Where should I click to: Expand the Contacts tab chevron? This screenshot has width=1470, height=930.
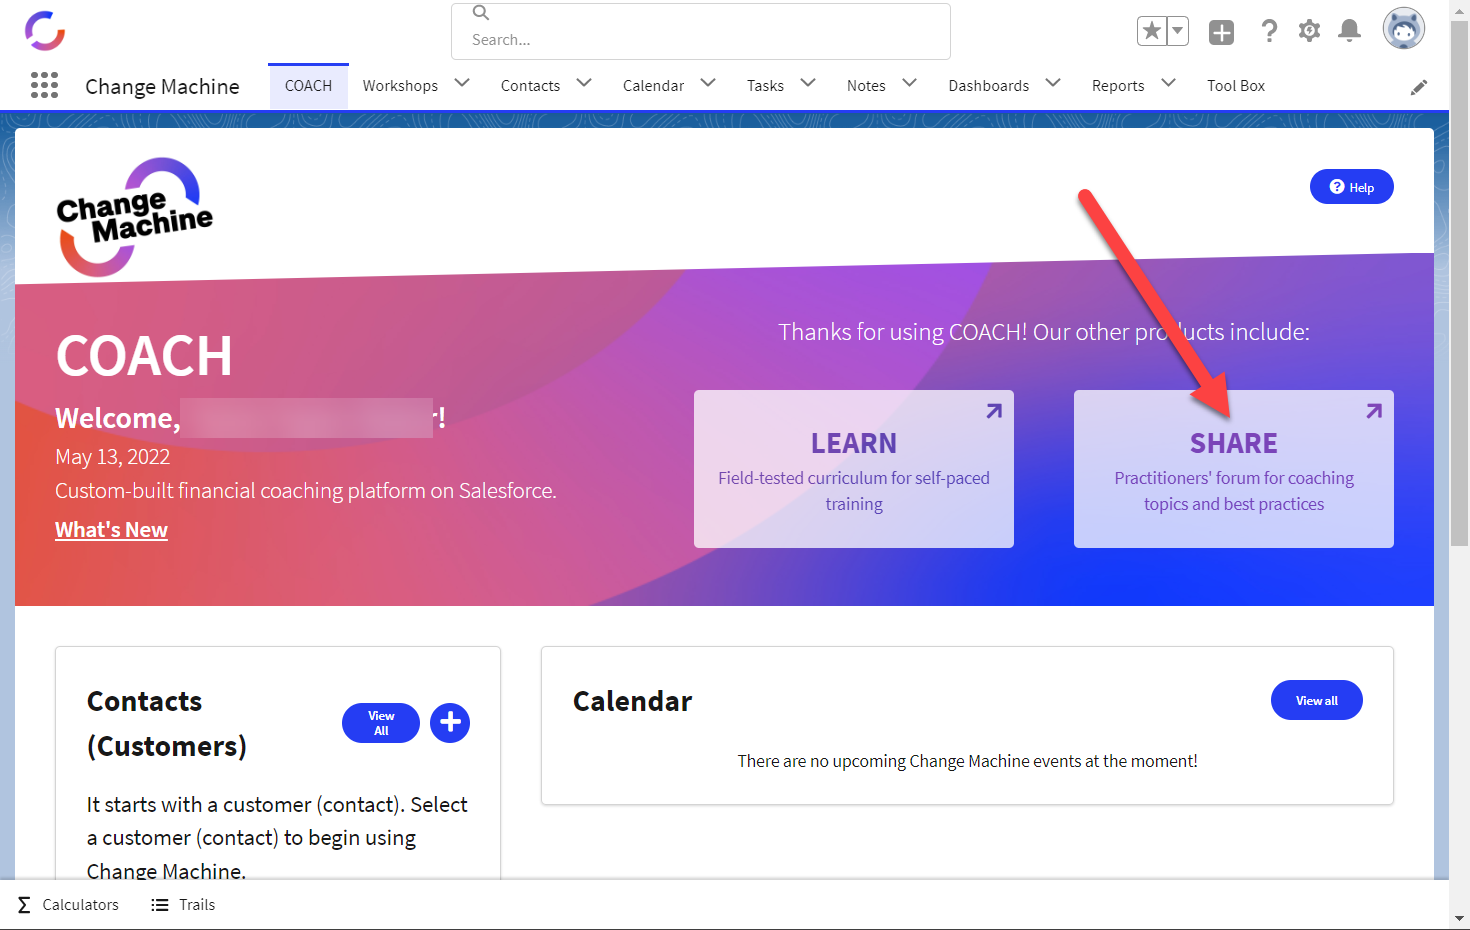[x=584, y=83]
